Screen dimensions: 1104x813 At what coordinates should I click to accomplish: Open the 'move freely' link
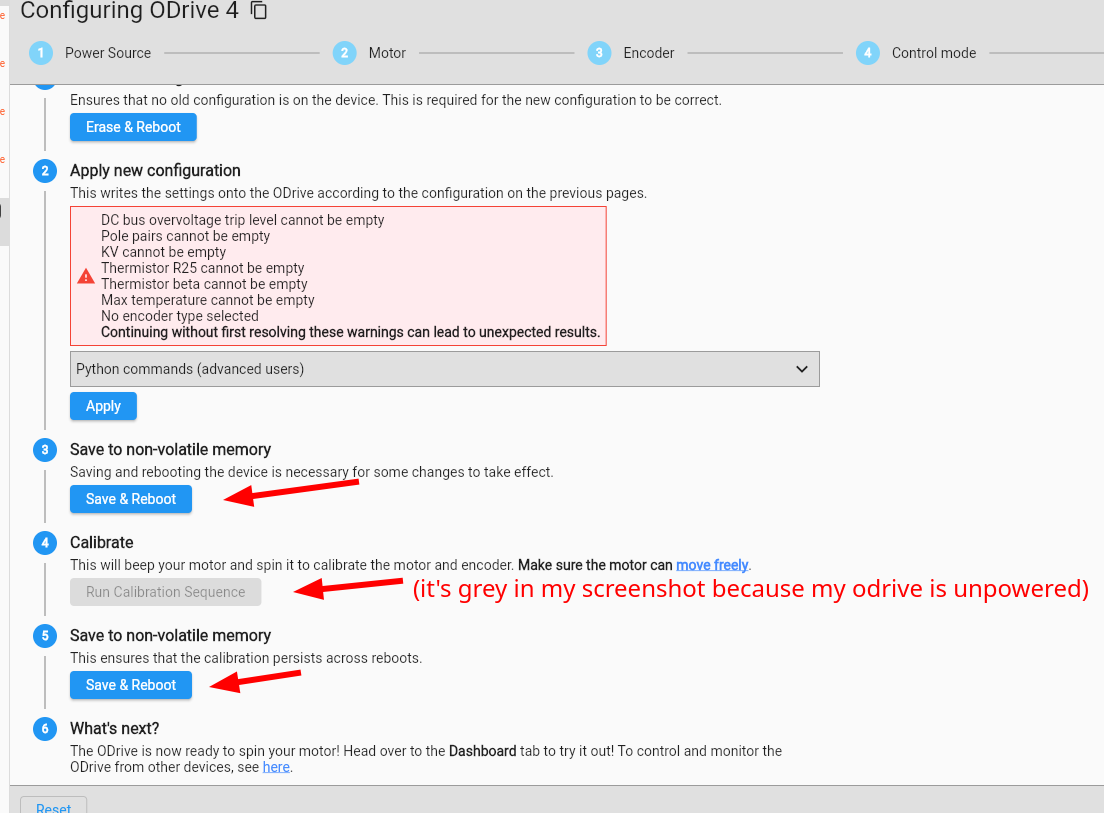pos(712,565)
